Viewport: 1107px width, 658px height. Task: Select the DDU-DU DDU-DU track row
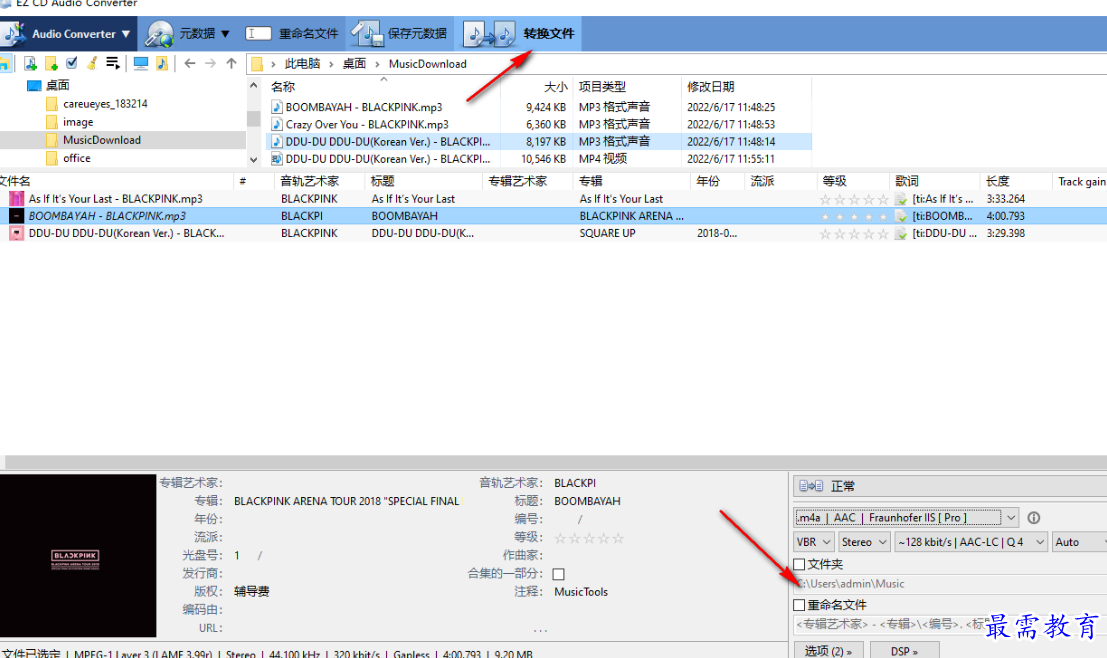click(554, 233)
